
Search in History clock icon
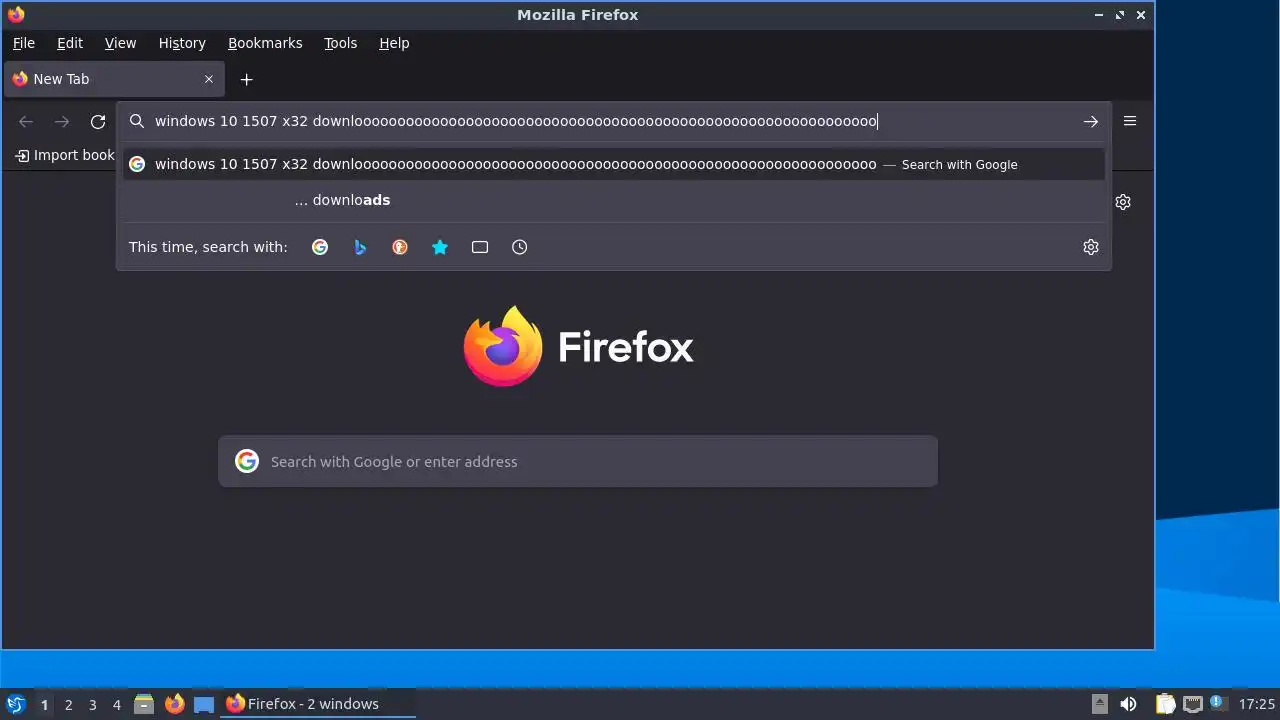tap(520, 247)
